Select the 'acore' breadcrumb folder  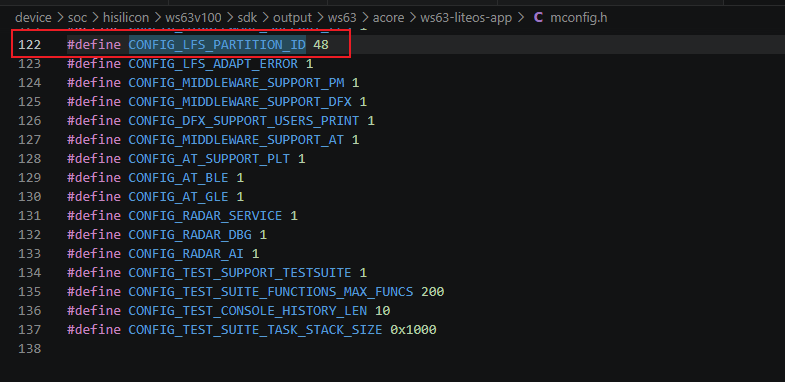click(x=388, y=18)
